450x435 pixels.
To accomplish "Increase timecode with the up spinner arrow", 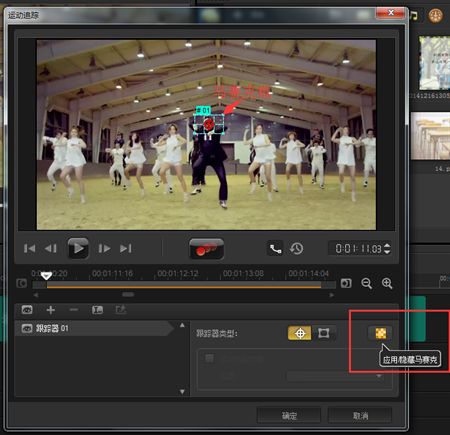I will (387, 245).
